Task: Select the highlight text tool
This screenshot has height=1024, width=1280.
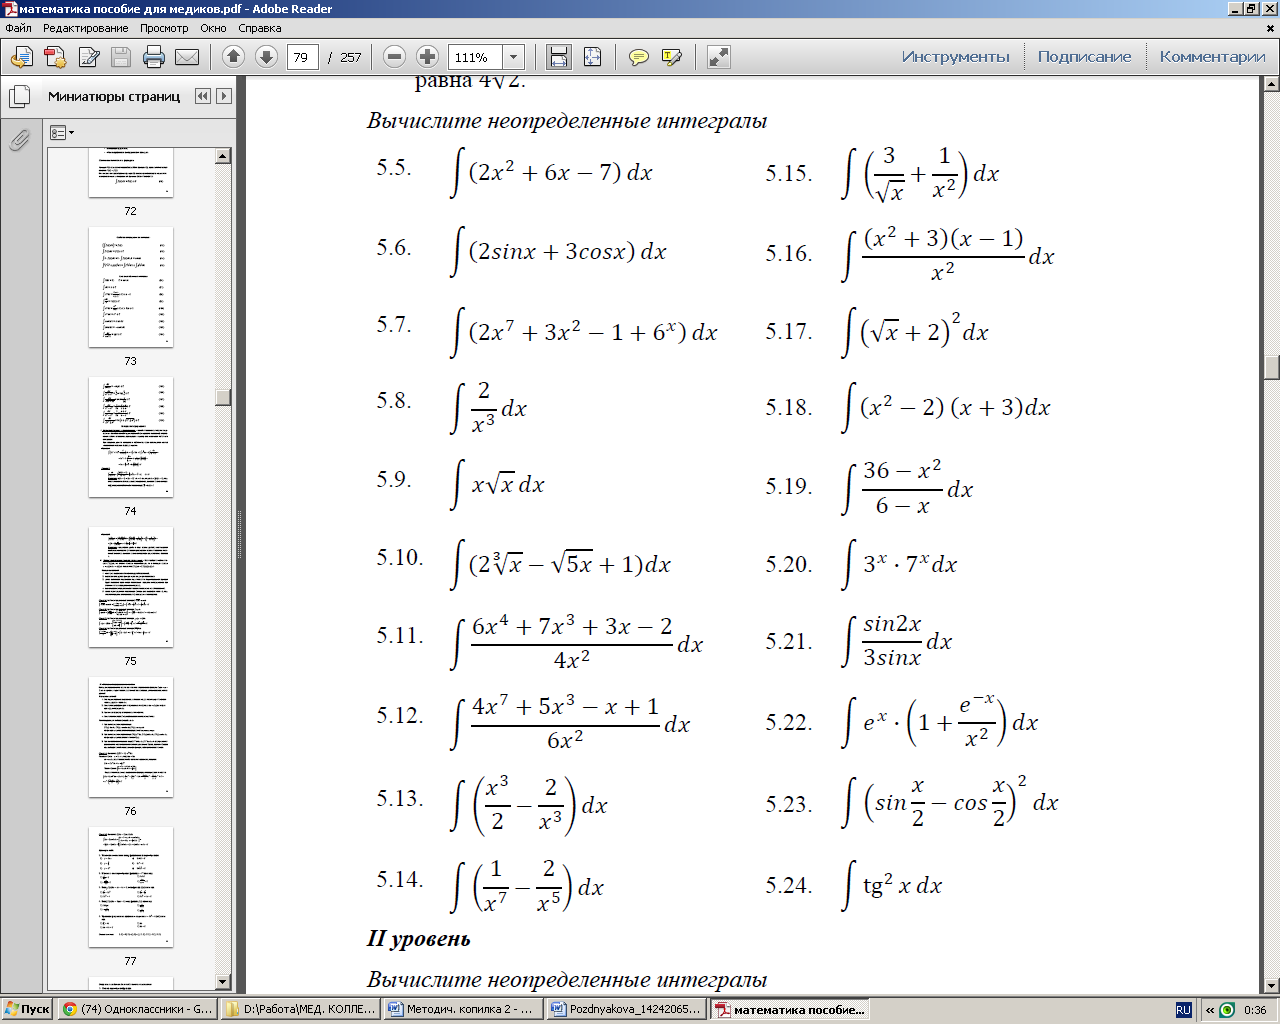Action: pos(671,57)
